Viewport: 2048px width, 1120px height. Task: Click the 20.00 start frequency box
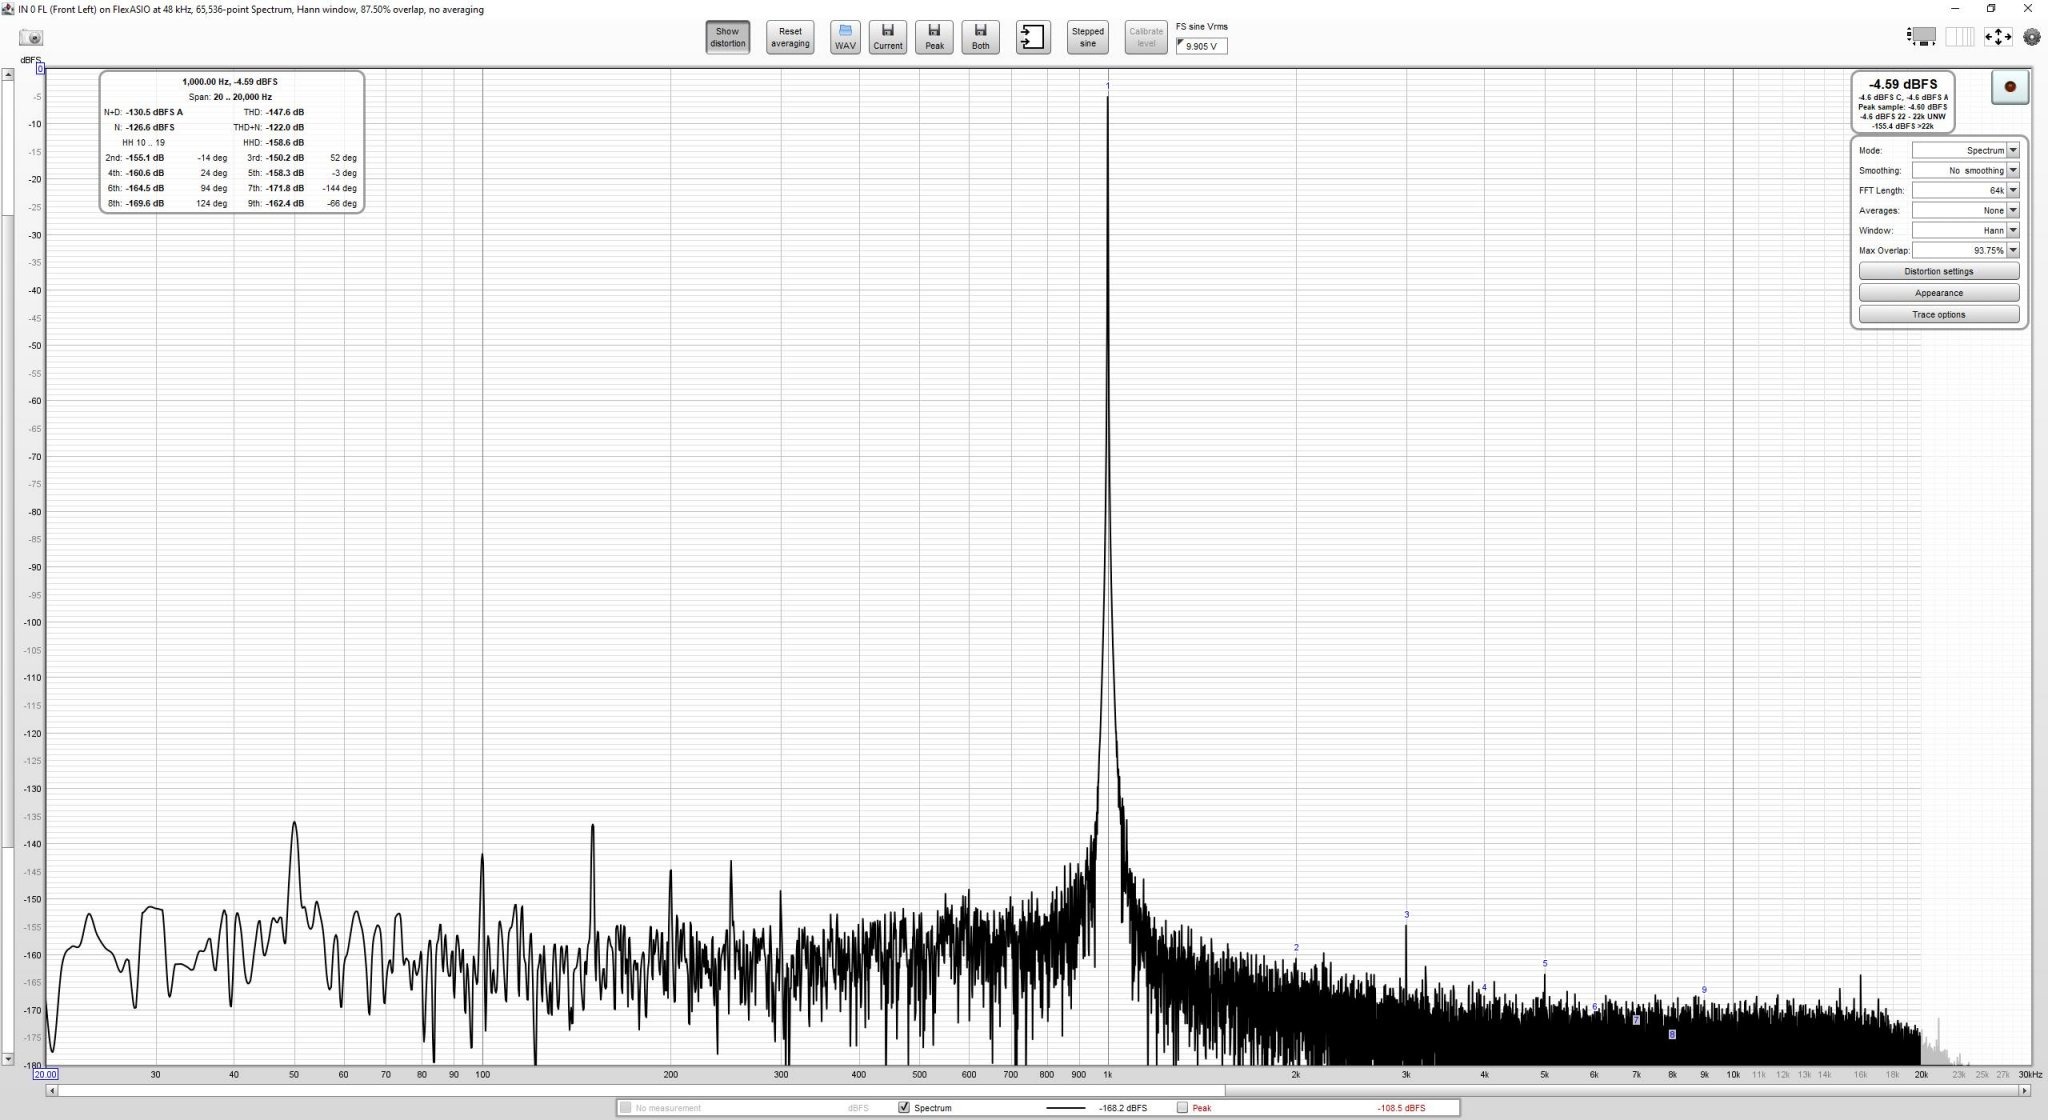tap(45, 1074)
